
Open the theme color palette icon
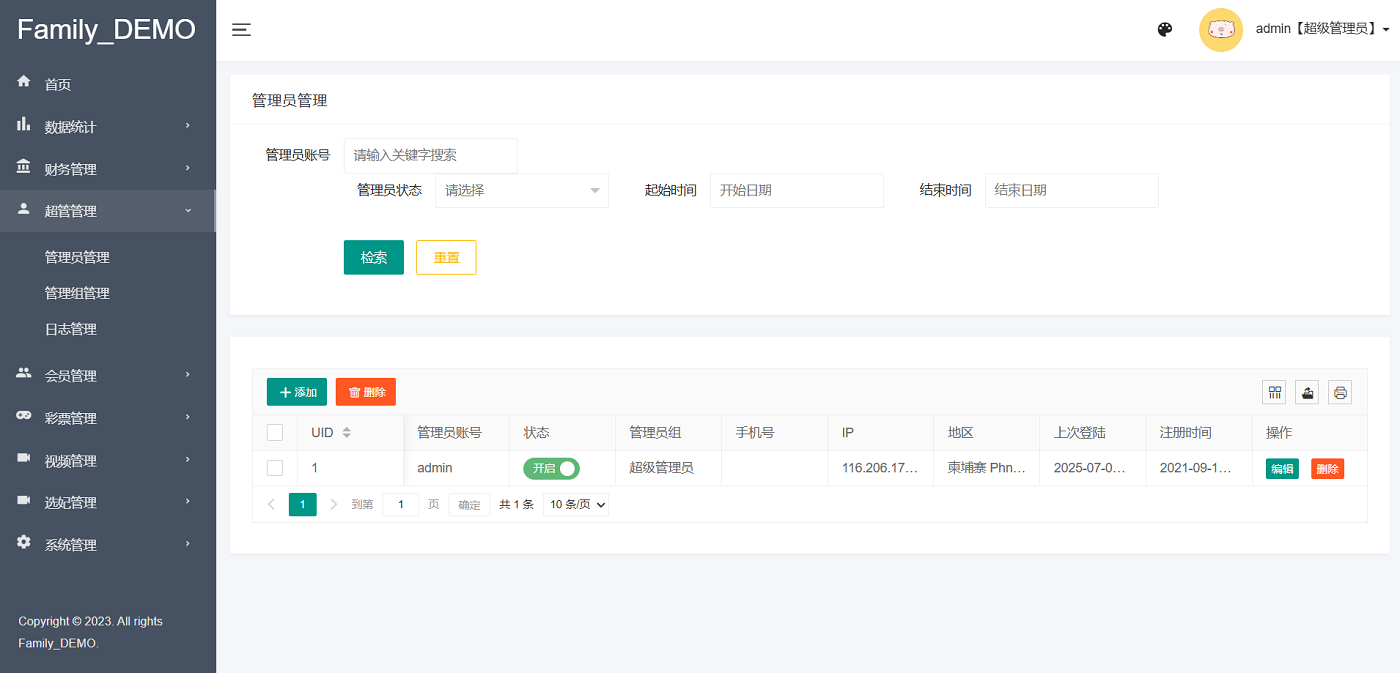point(1164,30)
